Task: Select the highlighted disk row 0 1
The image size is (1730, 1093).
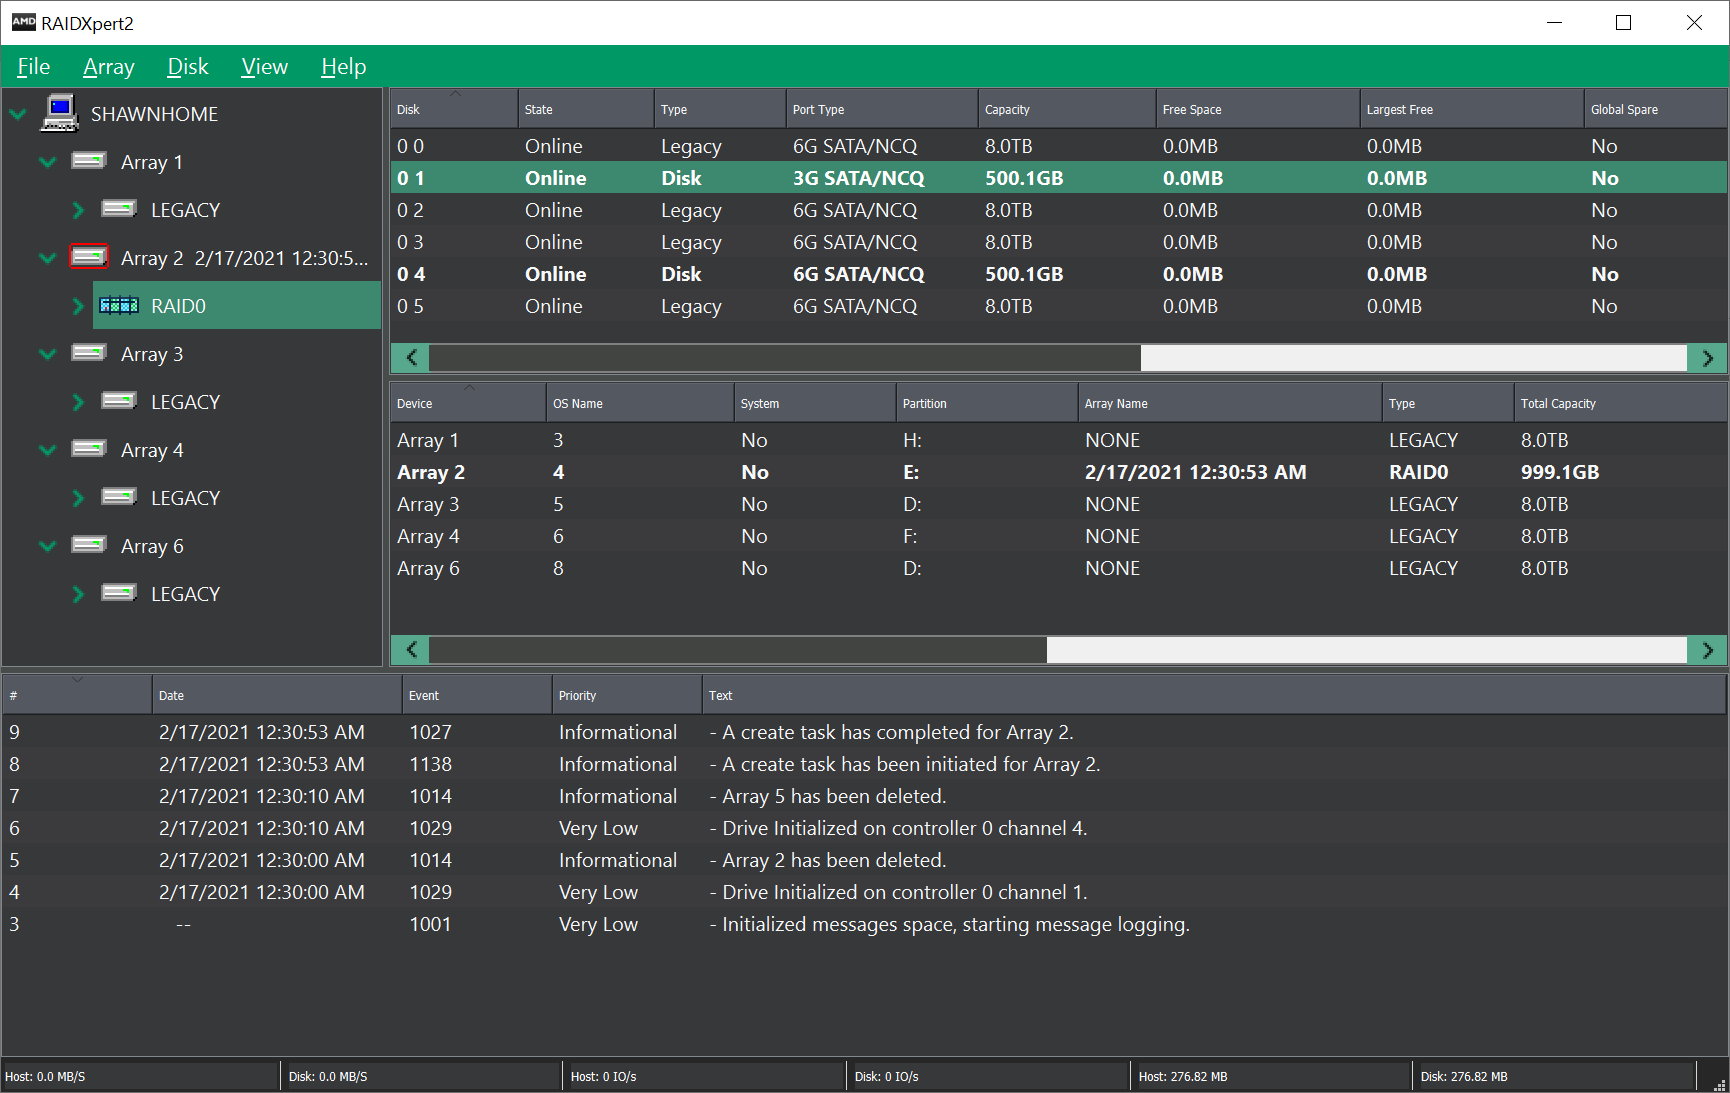Action: (x=1058, y=178)
